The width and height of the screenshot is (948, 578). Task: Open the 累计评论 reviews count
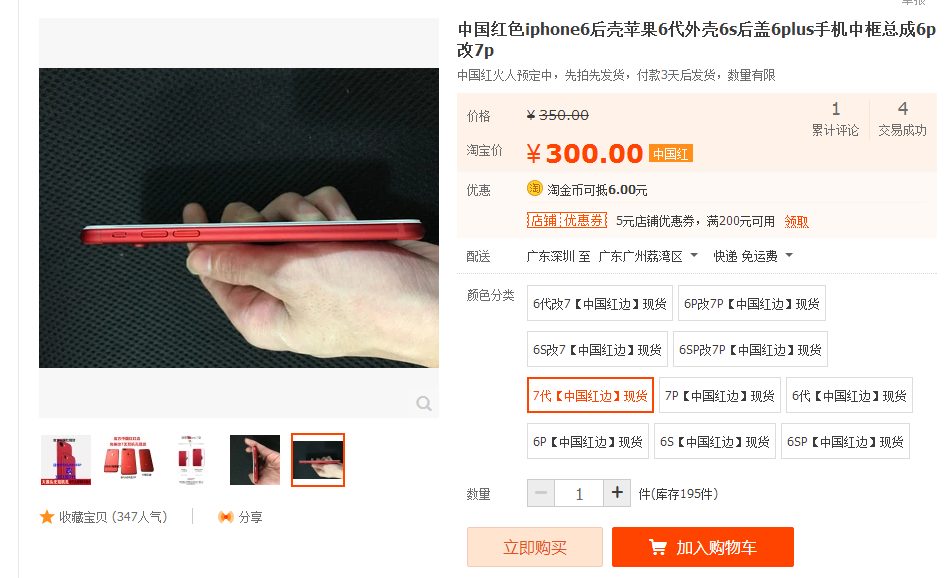coord(835,119)
